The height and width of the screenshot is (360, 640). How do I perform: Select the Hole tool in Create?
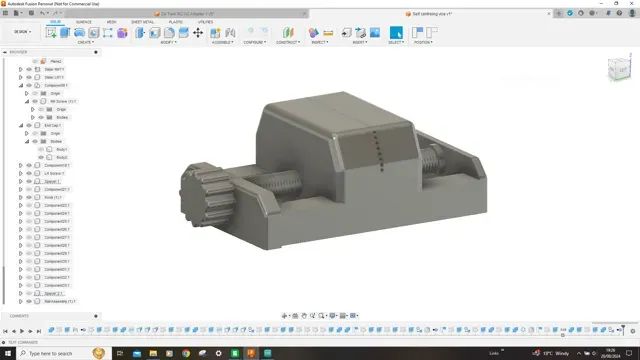click(93, 33)
